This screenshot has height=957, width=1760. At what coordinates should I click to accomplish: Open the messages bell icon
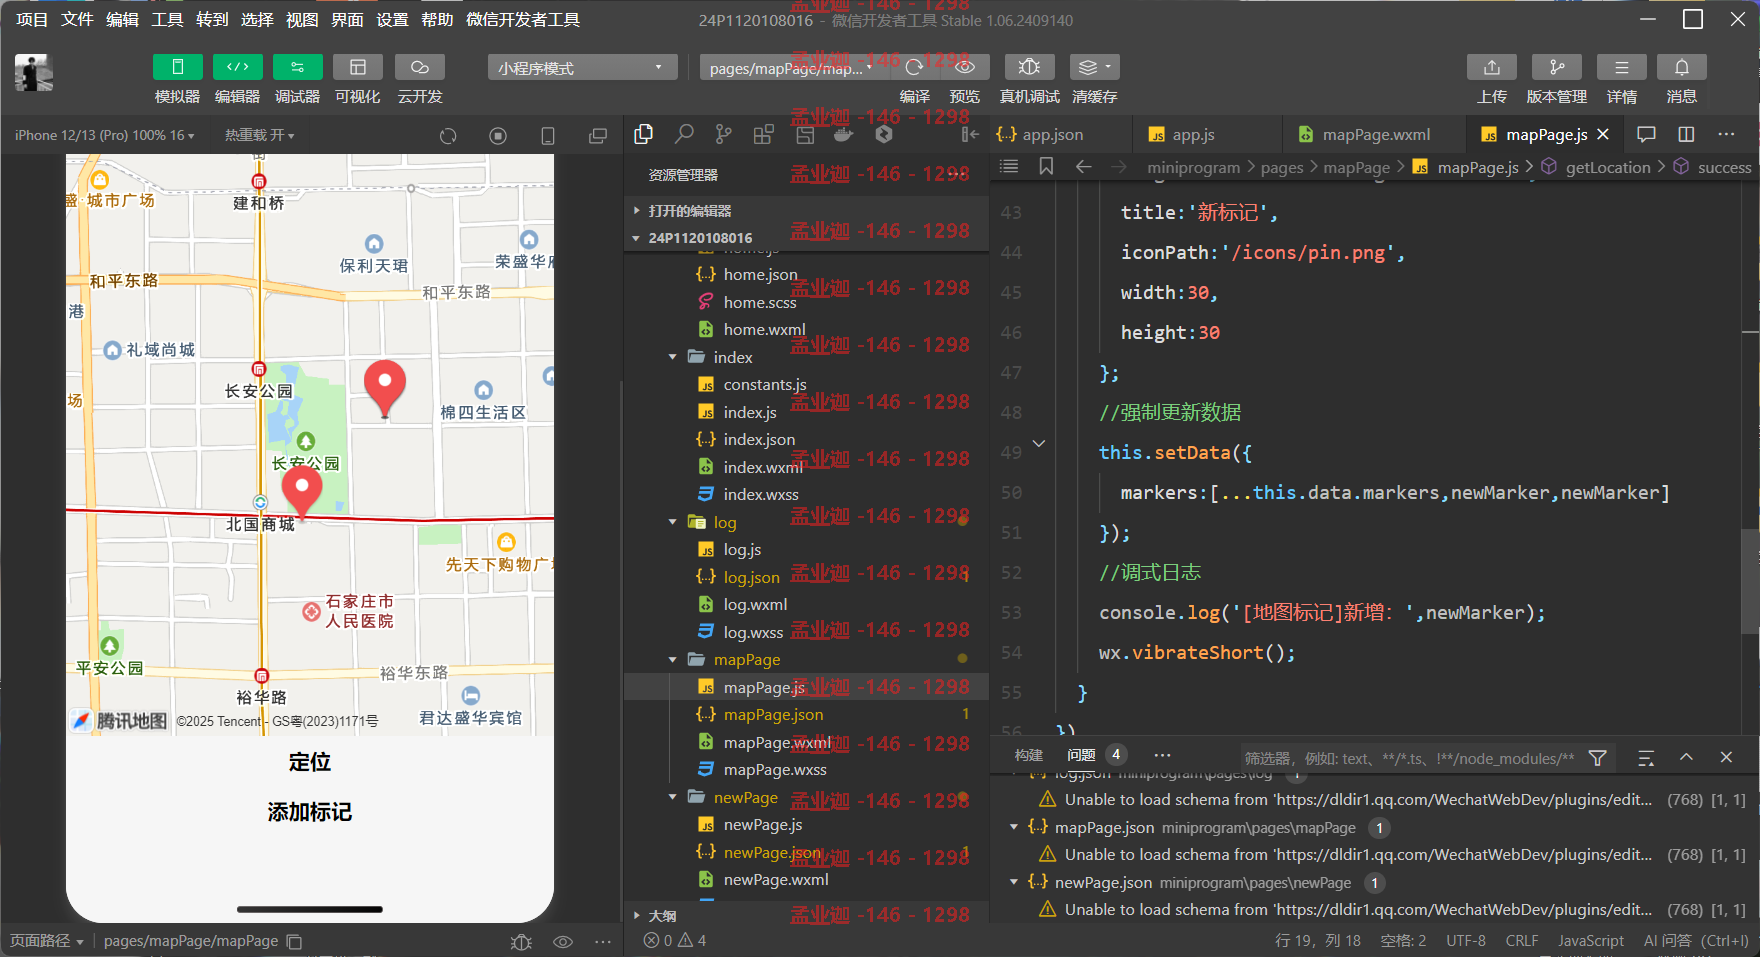click(1681, 67)
